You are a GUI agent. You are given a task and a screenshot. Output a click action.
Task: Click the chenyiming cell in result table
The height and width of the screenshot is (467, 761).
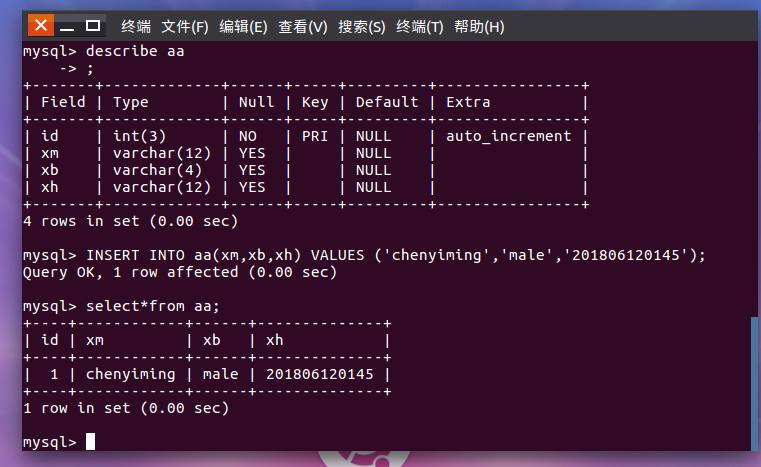point(131,374)
